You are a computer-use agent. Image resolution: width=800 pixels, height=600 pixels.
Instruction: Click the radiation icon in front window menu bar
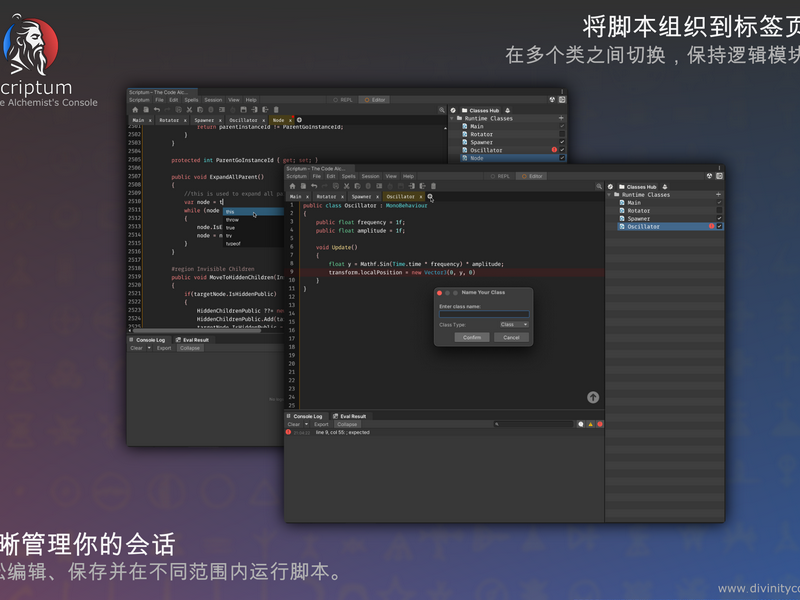(709, 176)
